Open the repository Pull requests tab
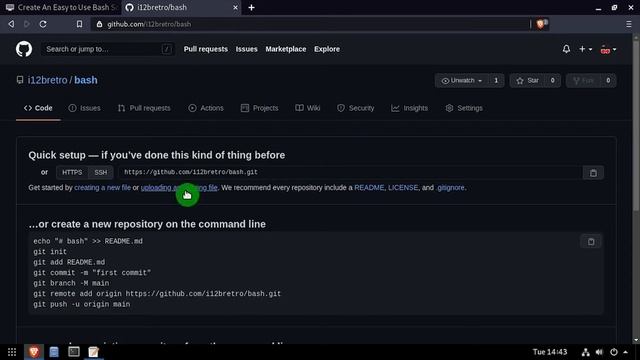 pos(144,108)
